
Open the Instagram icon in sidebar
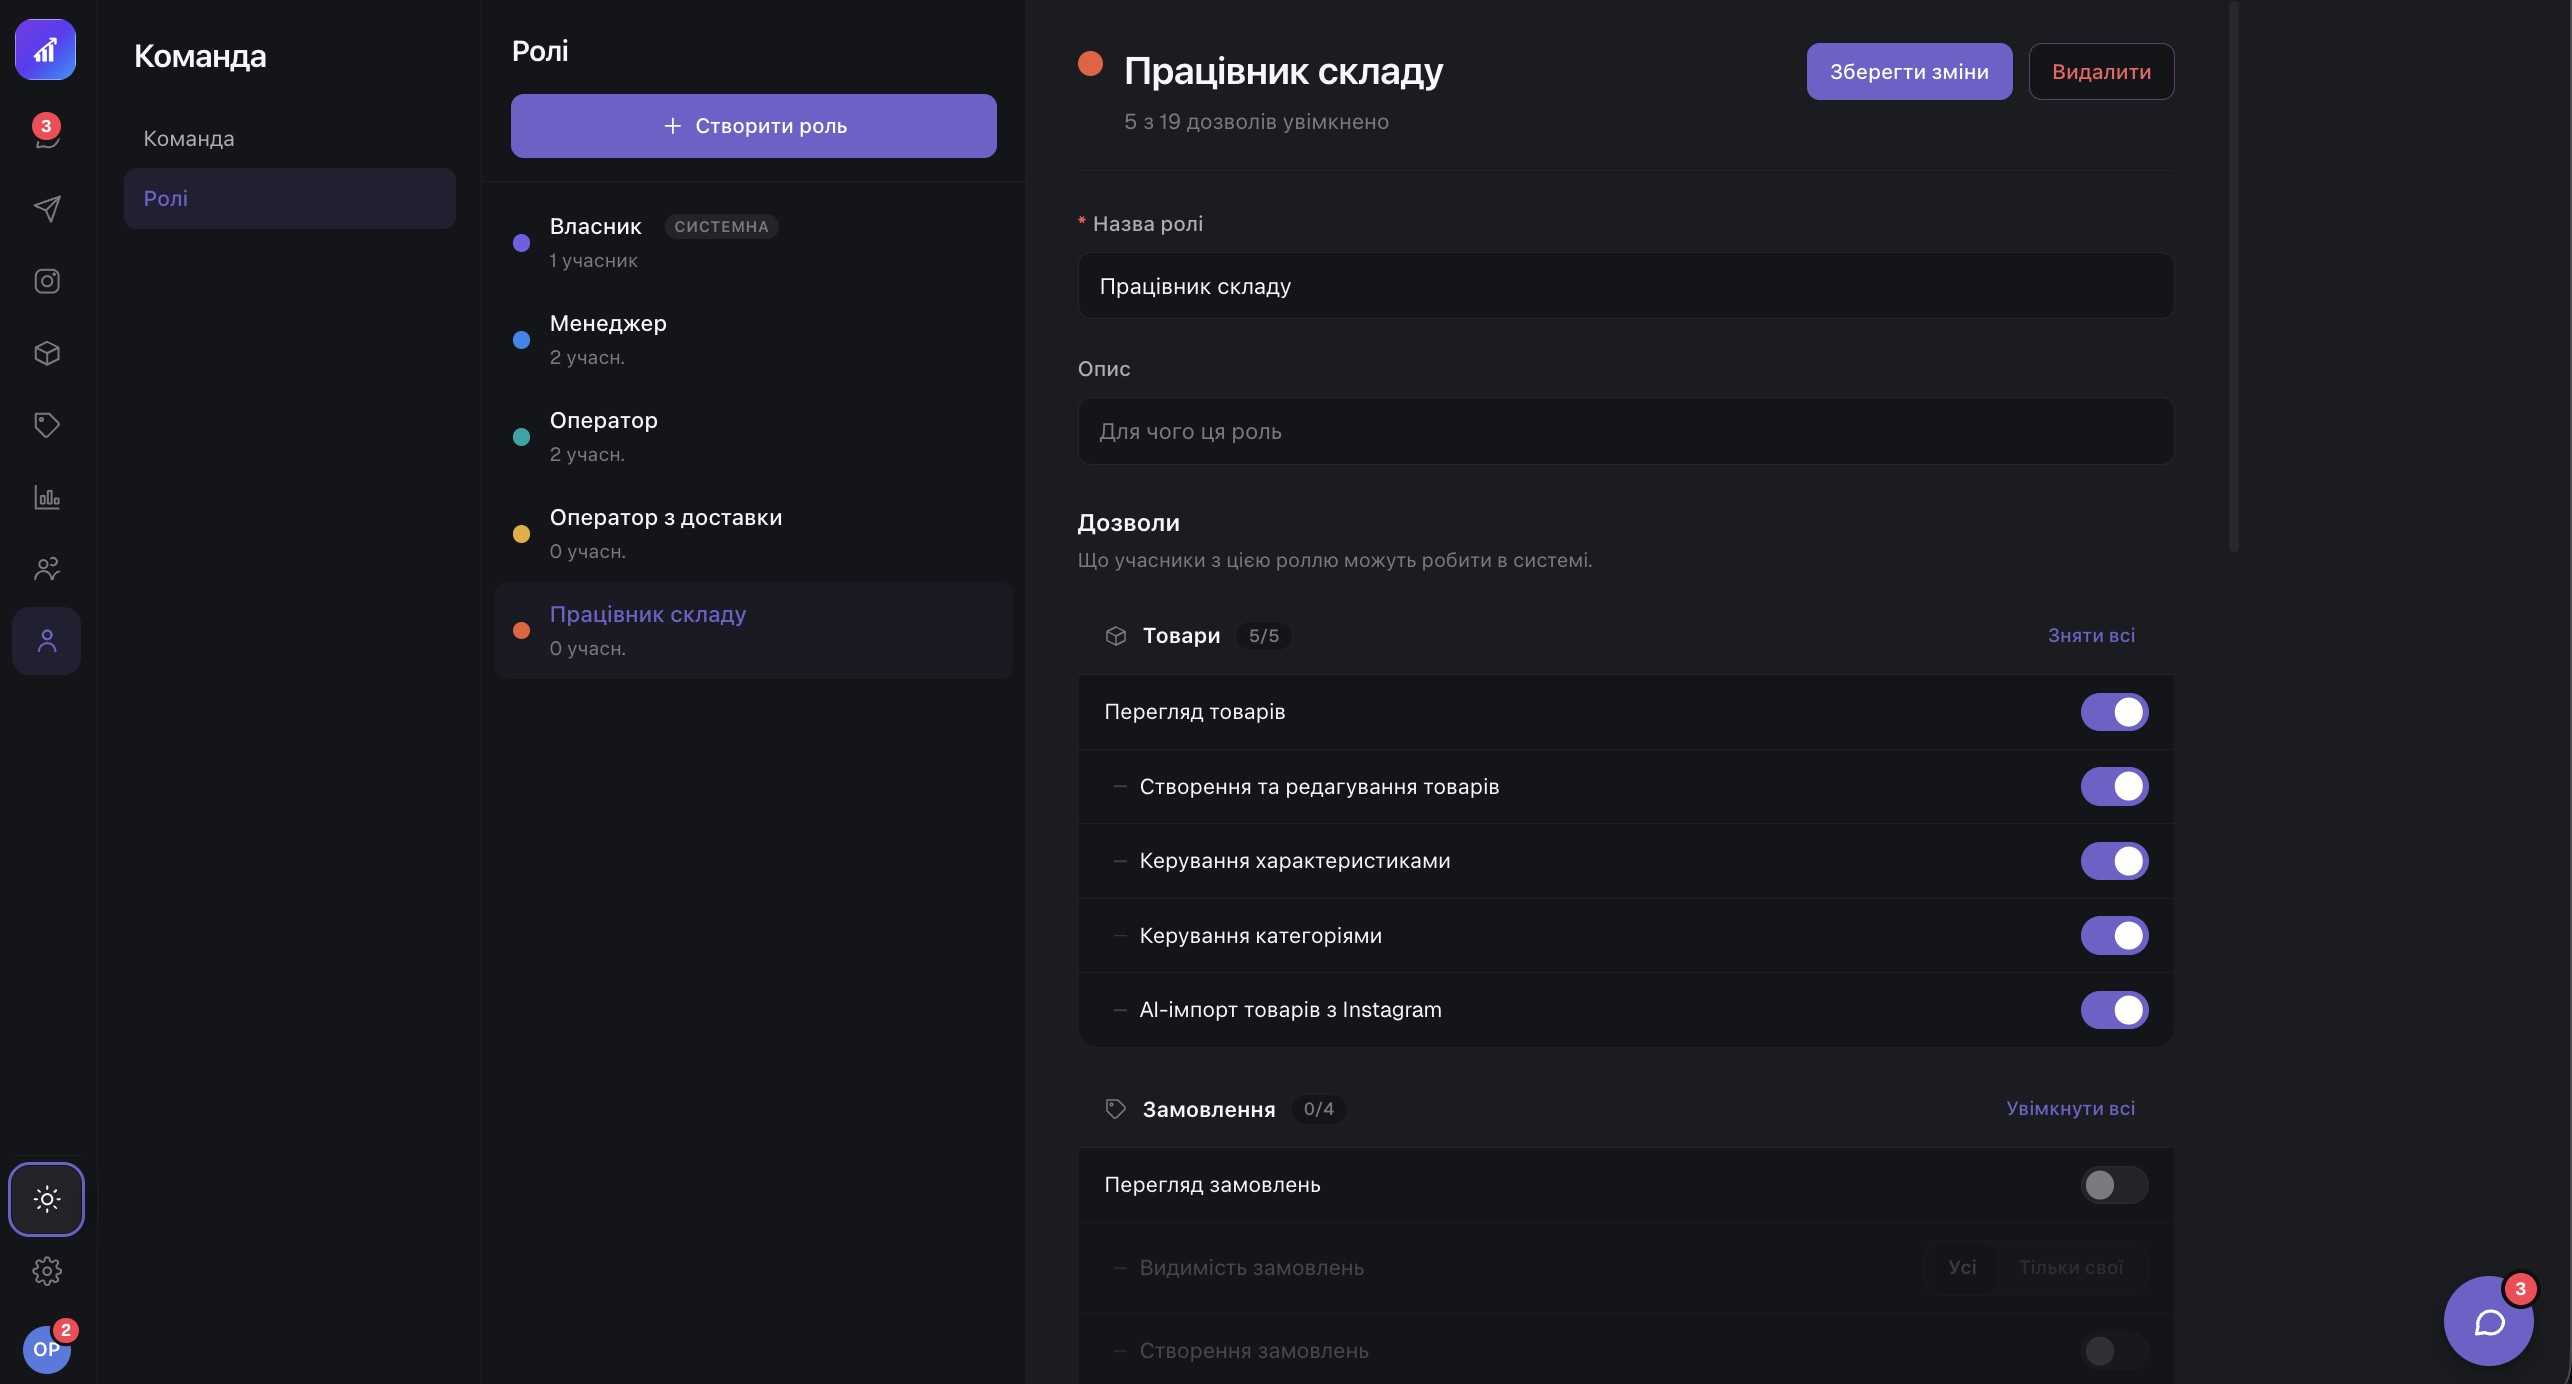pos(47,281)
